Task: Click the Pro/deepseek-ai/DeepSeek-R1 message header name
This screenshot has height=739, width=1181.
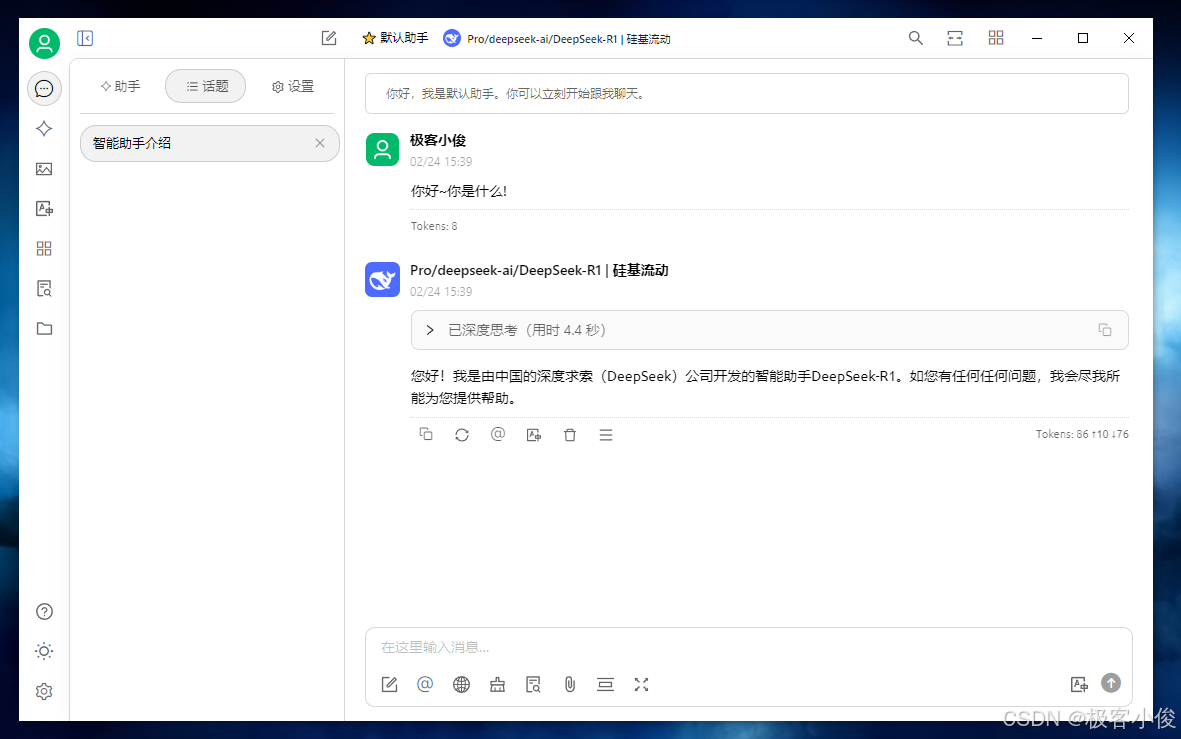Action: [x=539, y=270]
